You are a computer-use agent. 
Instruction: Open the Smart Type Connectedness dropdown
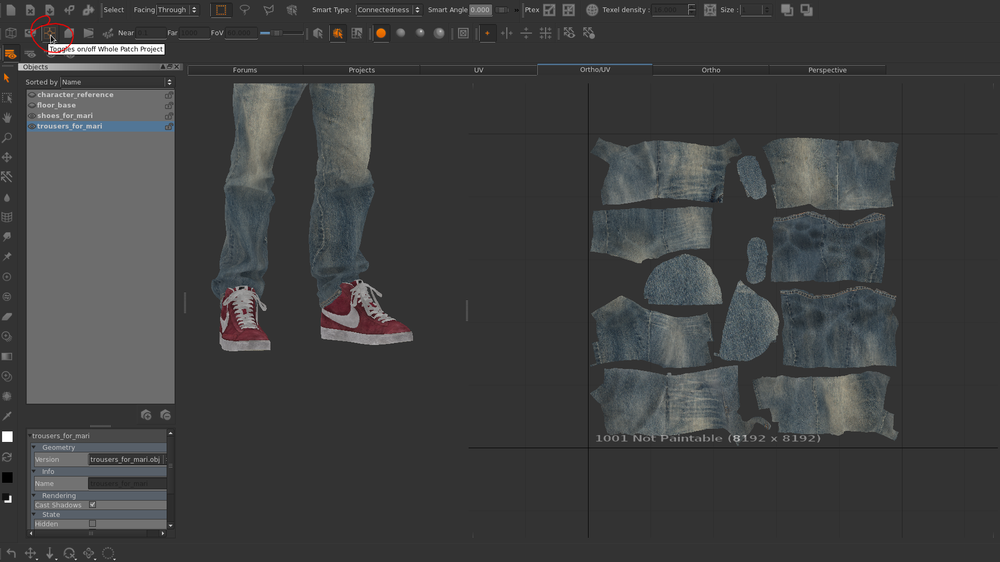[x=389, y=10]
